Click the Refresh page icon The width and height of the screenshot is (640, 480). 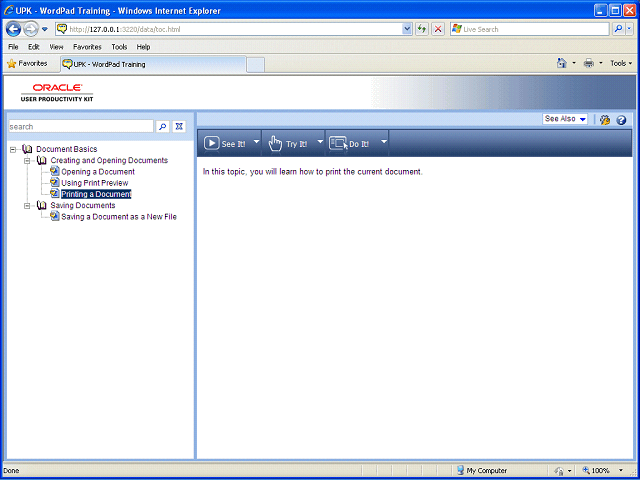point(422,29)
